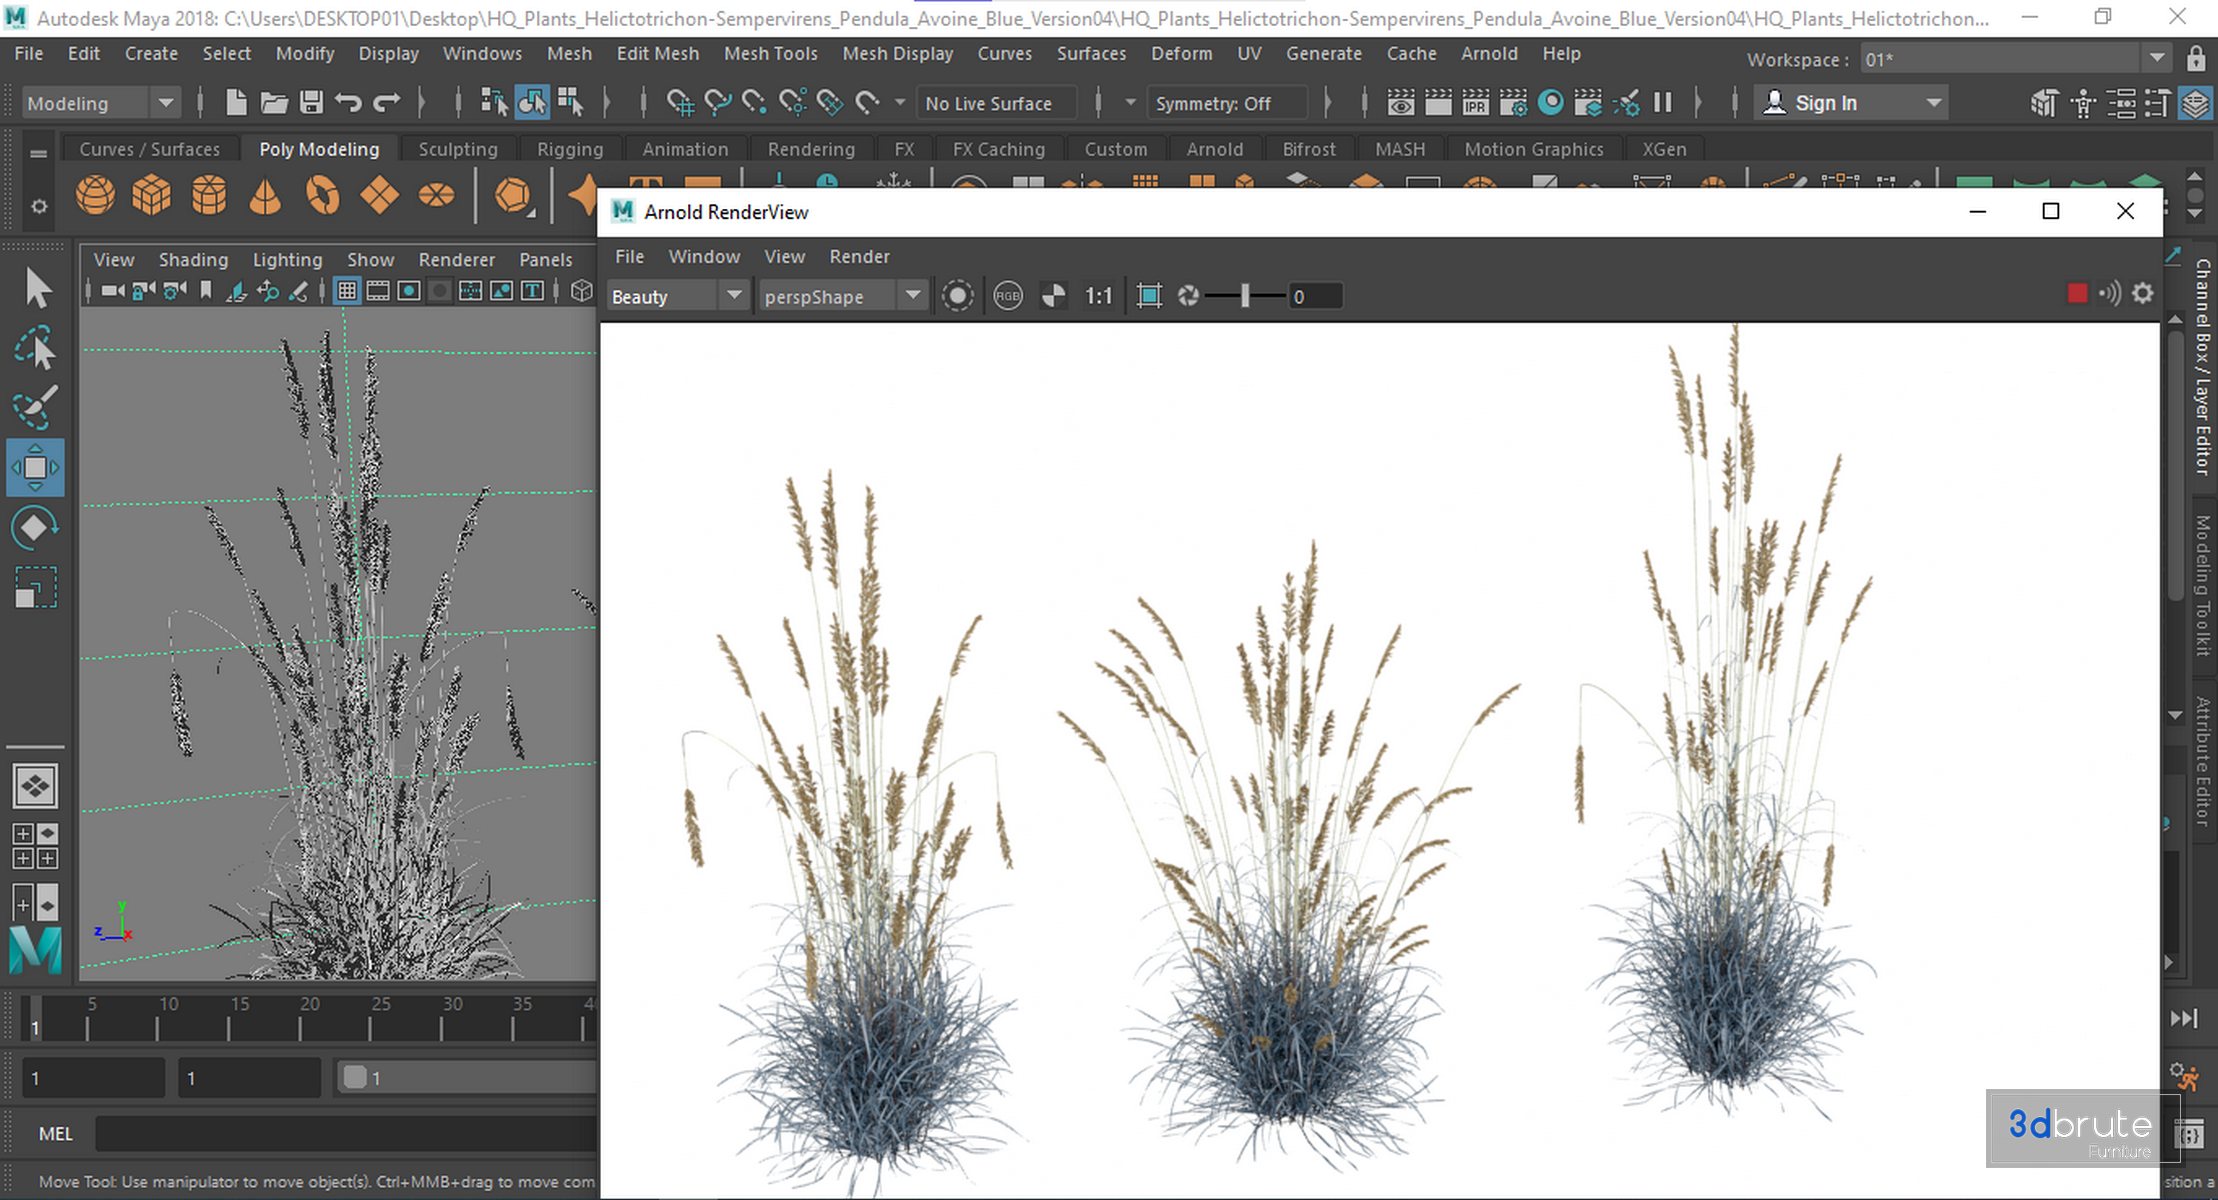The width and height of the screenshot is (2218, 1200).
Task: Select the Move tool in toolbox
Action: tap(35, 468)
